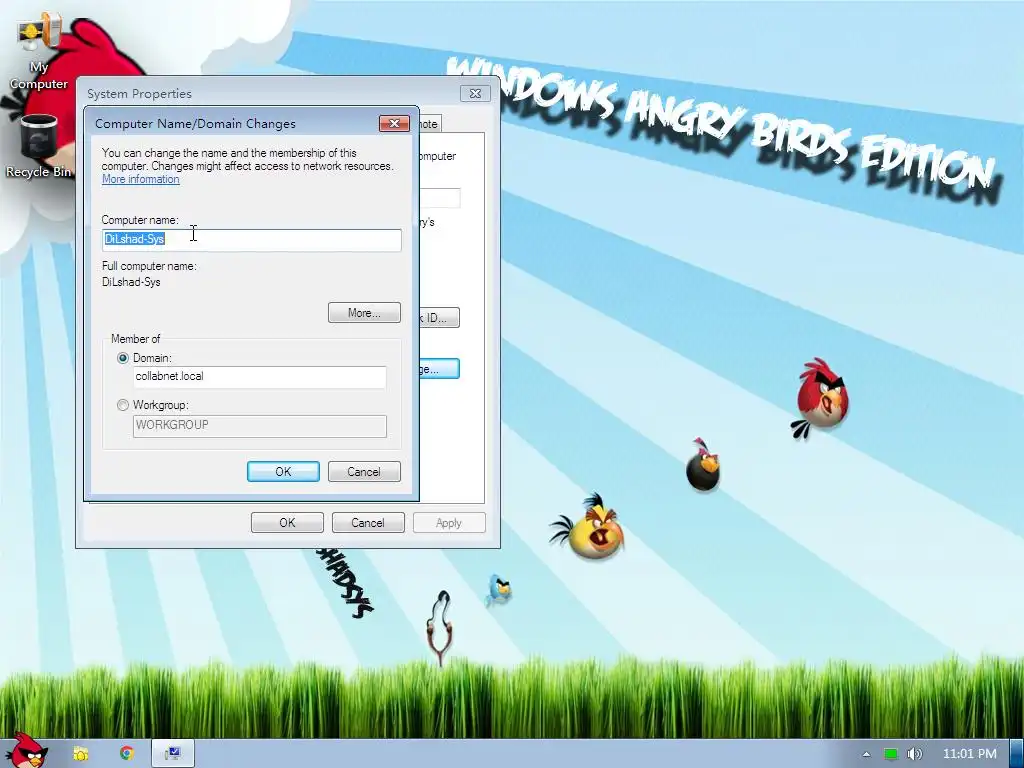Close the Computer Name/Domain Changes dialog
Image resolution: width=1024 pixels, height=768 pixels.
tap(394, 123)
